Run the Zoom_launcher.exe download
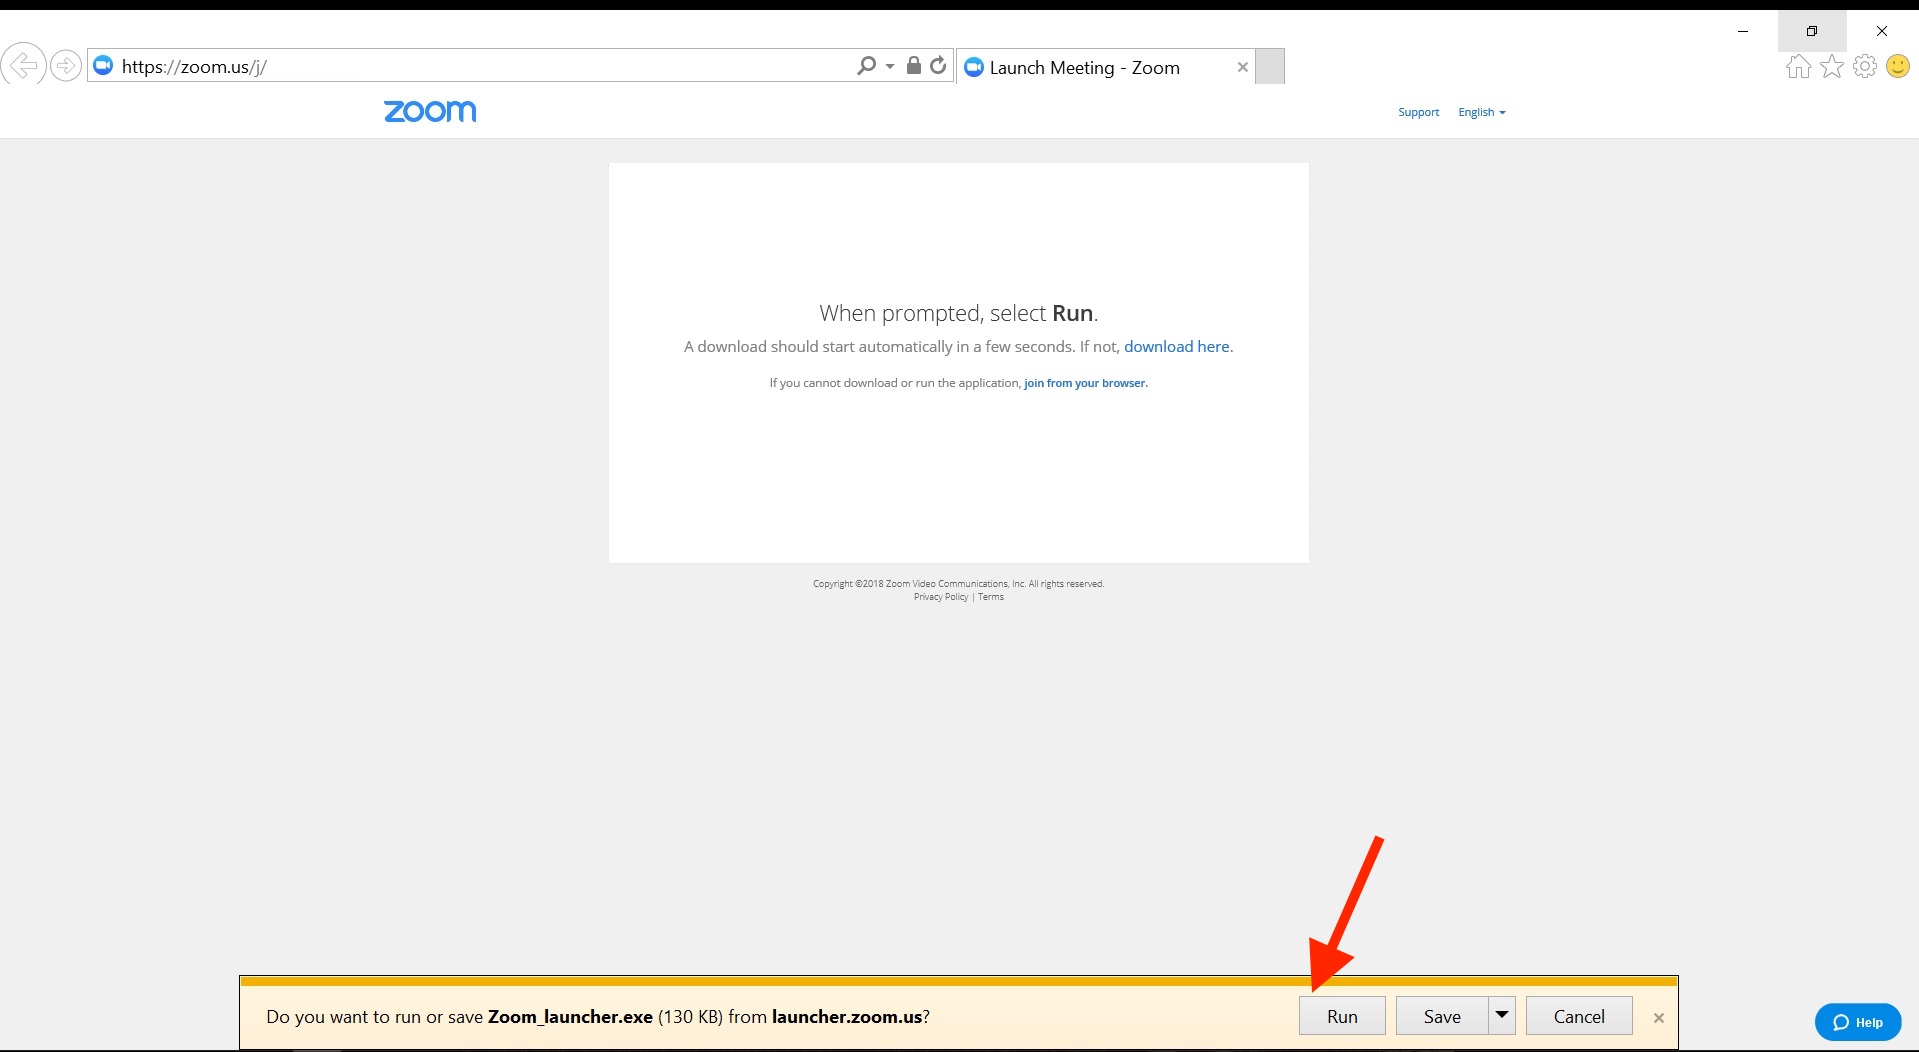Image resolution: width=1919 pixels, height=1052 pixels. [x=1342, y=1016]
